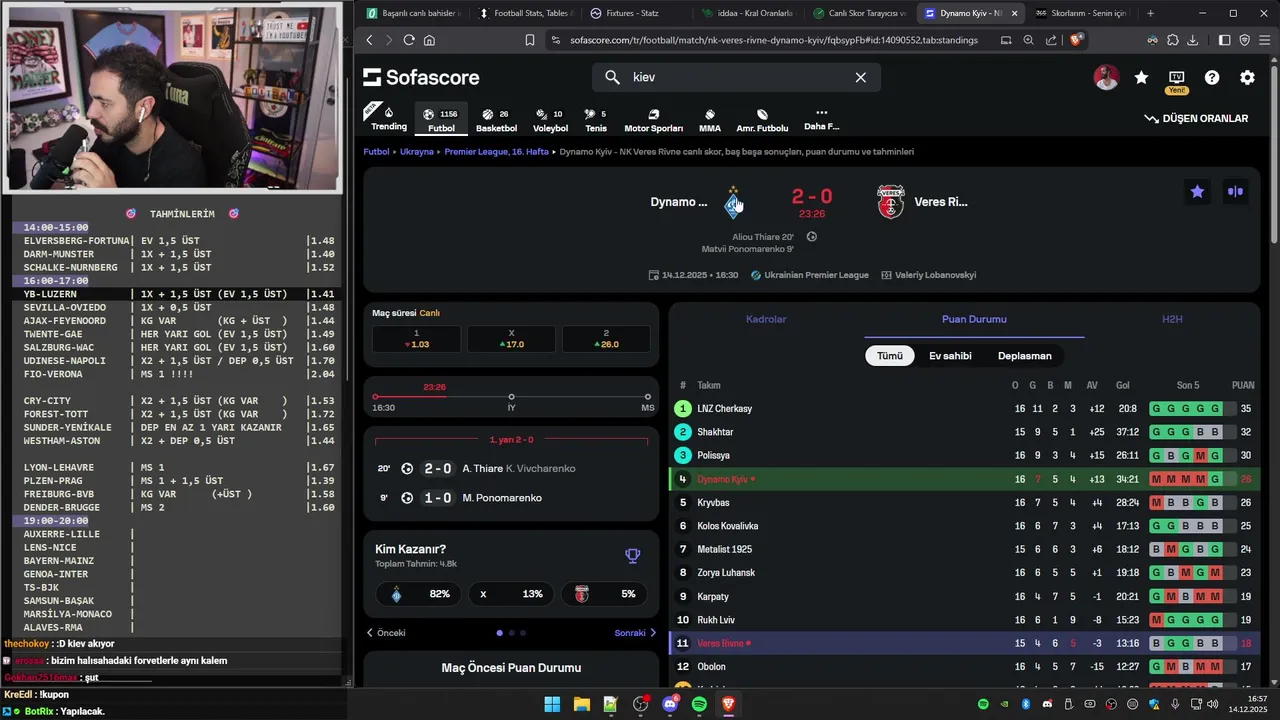This screenshot has width=1280, height=720.
Task: Select the Tenis sport category
Action: pos(596,120)
